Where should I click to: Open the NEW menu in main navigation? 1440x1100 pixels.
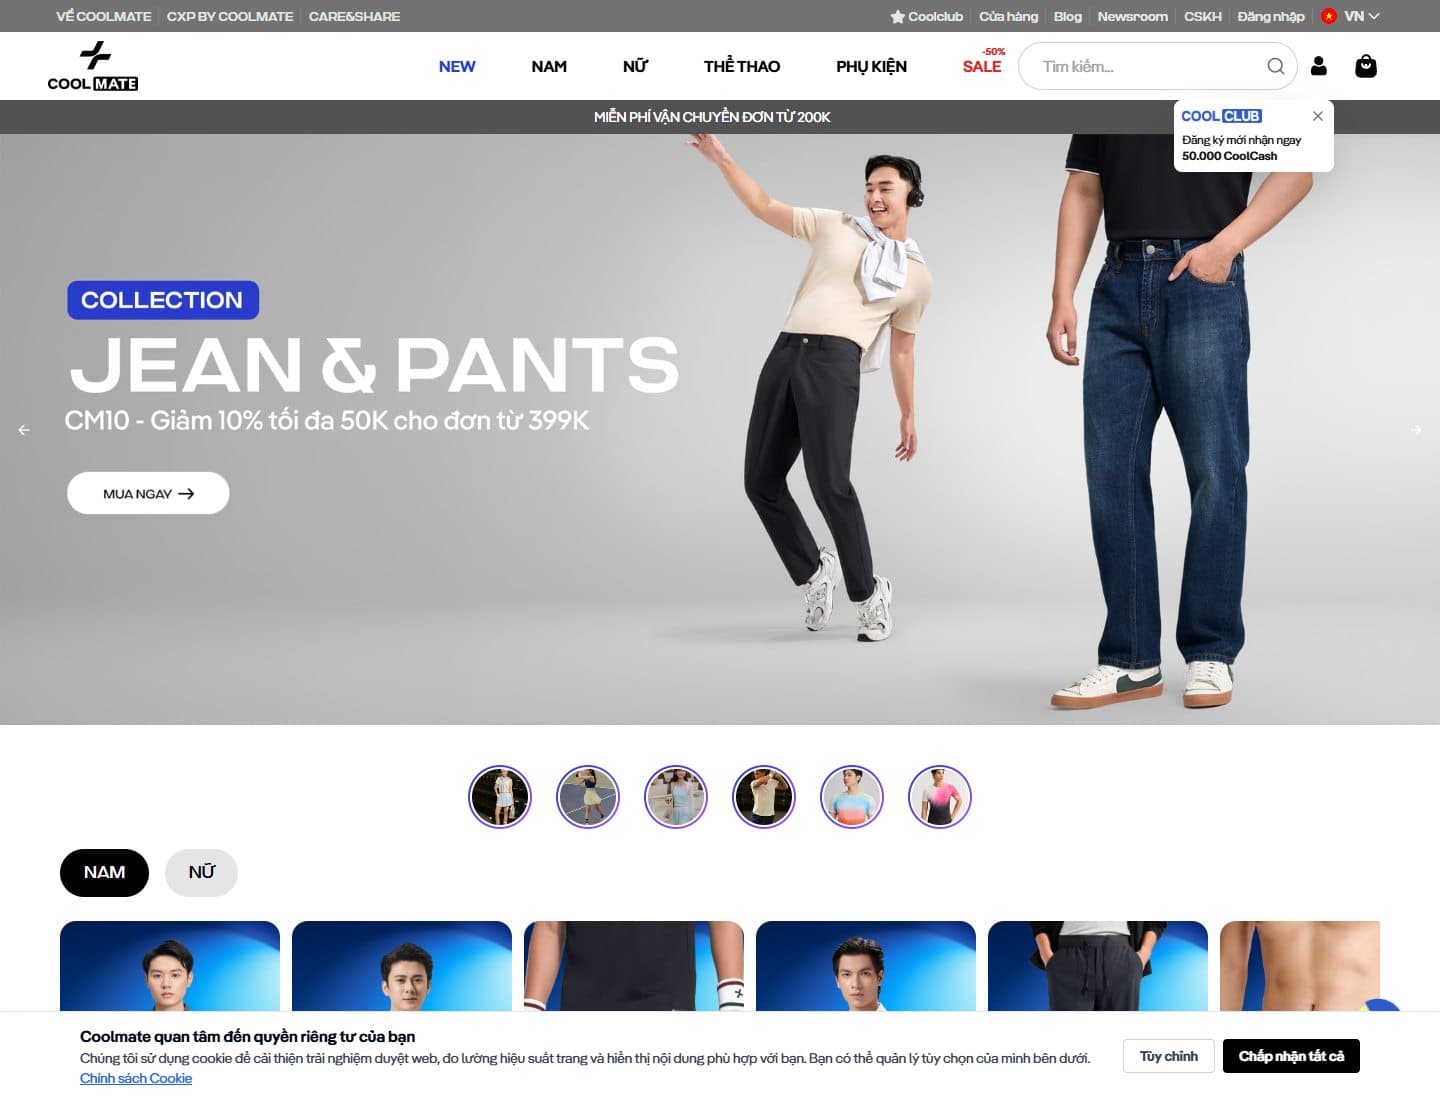457,66
